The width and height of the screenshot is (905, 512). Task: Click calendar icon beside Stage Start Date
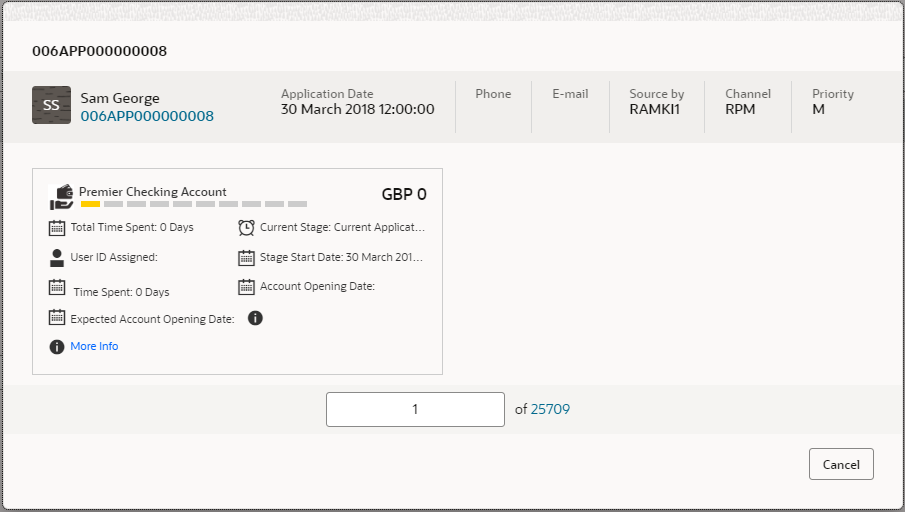(x=246, y=258)
